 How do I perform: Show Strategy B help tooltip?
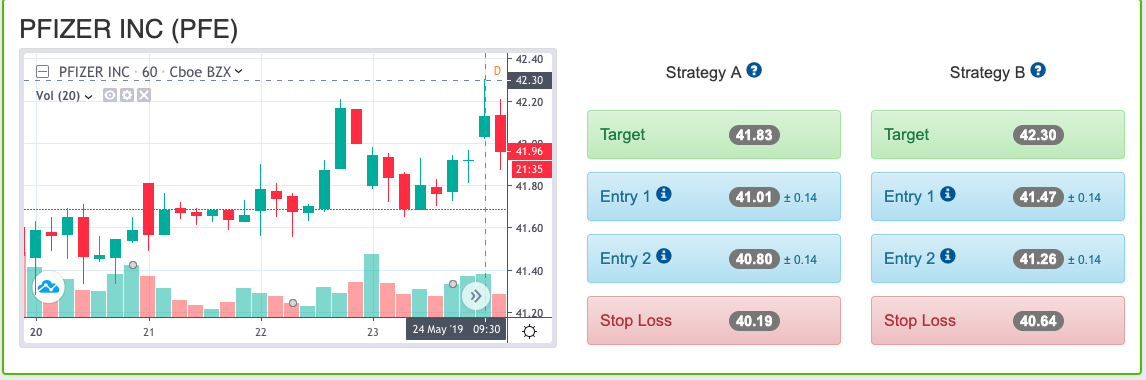click(1039, 70)
